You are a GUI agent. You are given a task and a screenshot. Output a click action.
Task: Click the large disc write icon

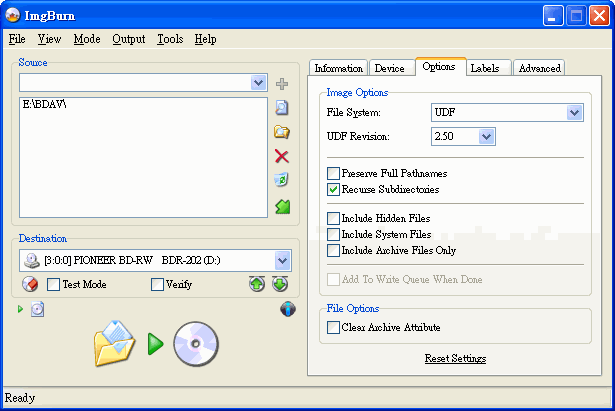[x=196, y=344]
